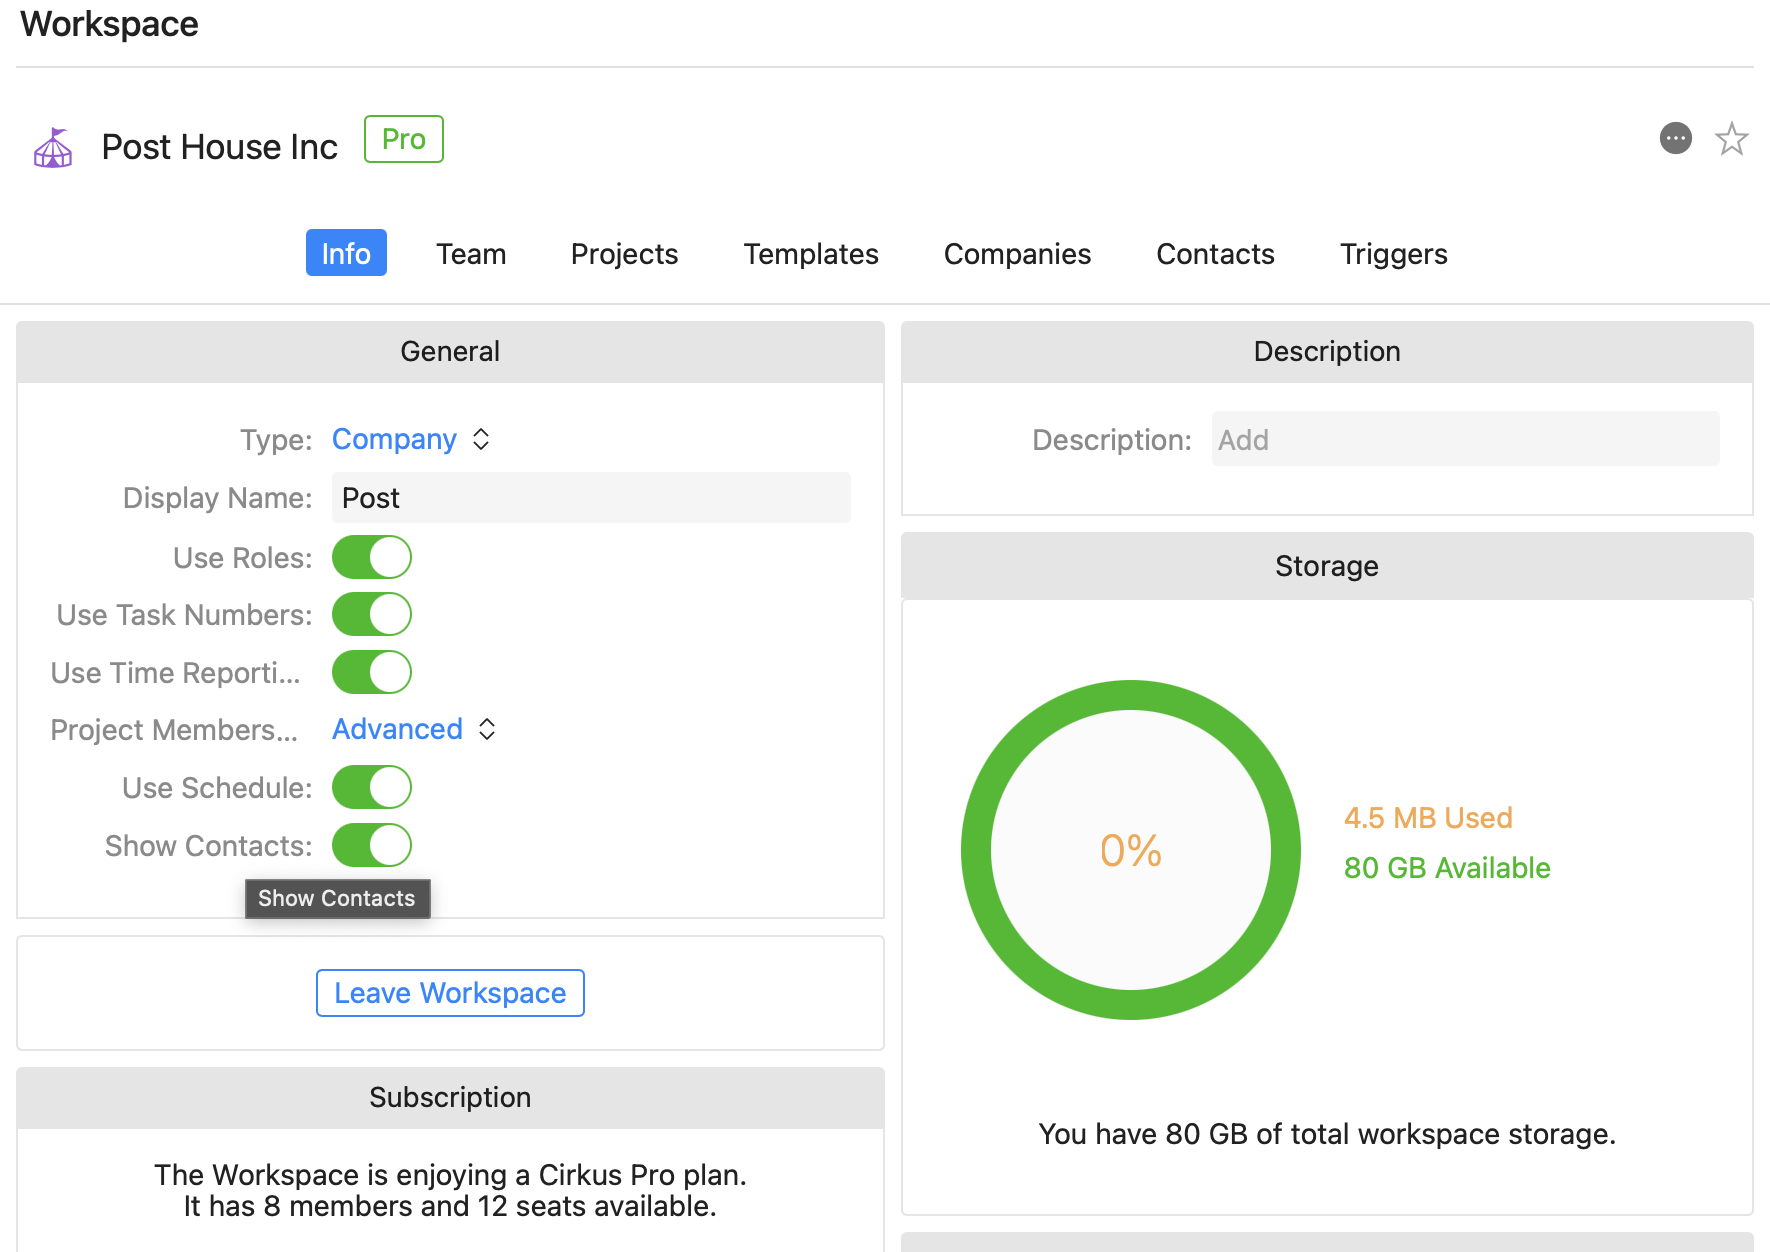Open the Projects tab
The width and height of the screenshot is (1770, 1252).
[x=624, y=253]
